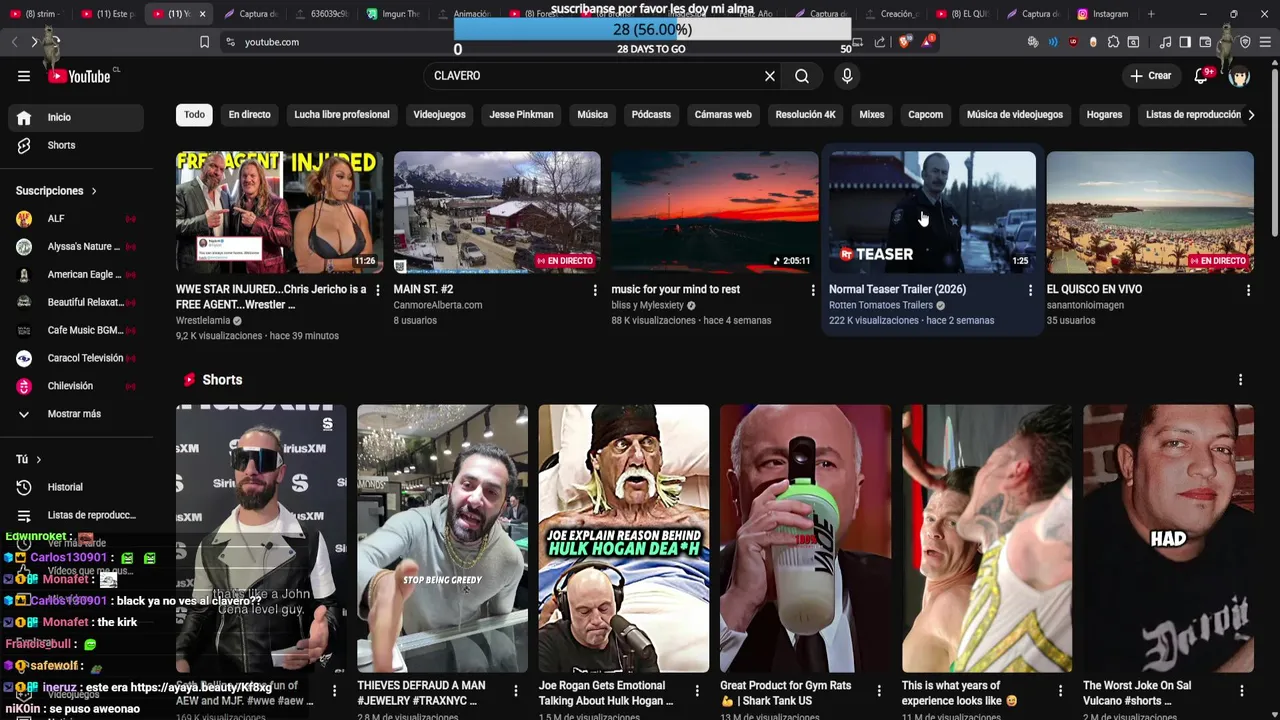
Task: Open options for Normal Teaser Trailer video
Action: tap(1030, 290)
